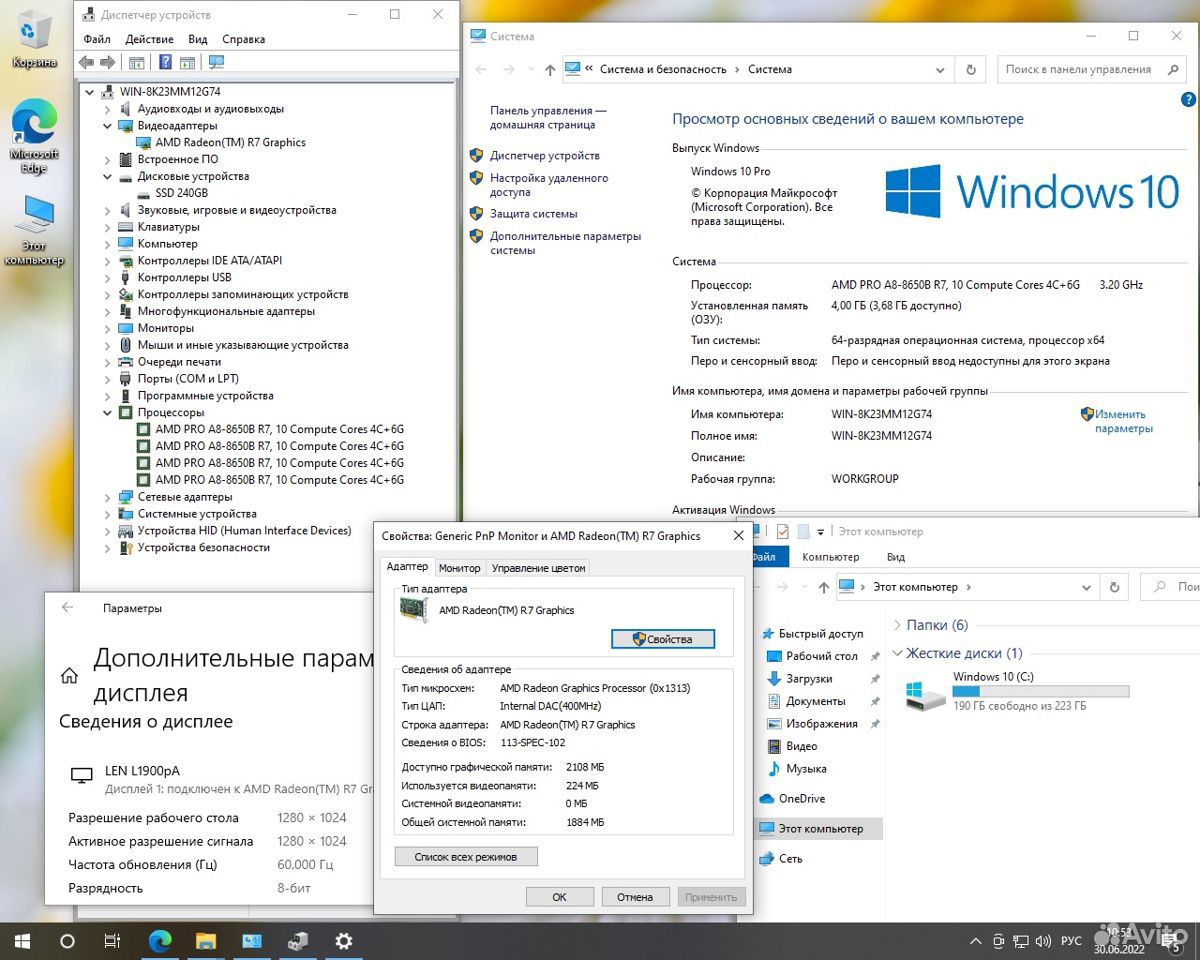
Task: Open the Справка menu in Device Manager
Action: click(x=243, y=39)
